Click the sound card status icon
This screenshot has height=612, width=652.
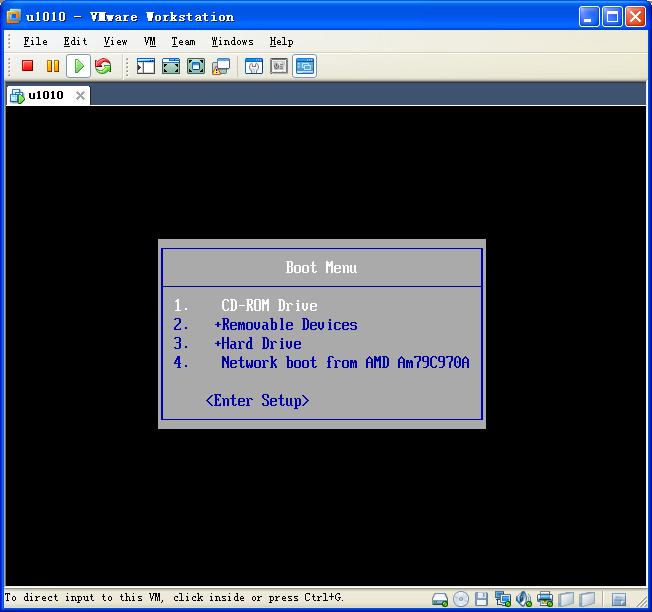coord(524,599)
